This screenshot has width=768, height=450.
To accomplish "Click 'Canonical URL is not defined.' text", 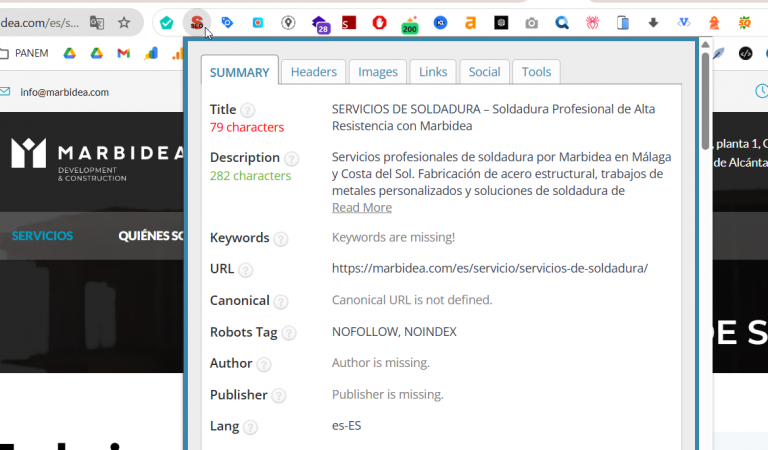I will [412, 300].
